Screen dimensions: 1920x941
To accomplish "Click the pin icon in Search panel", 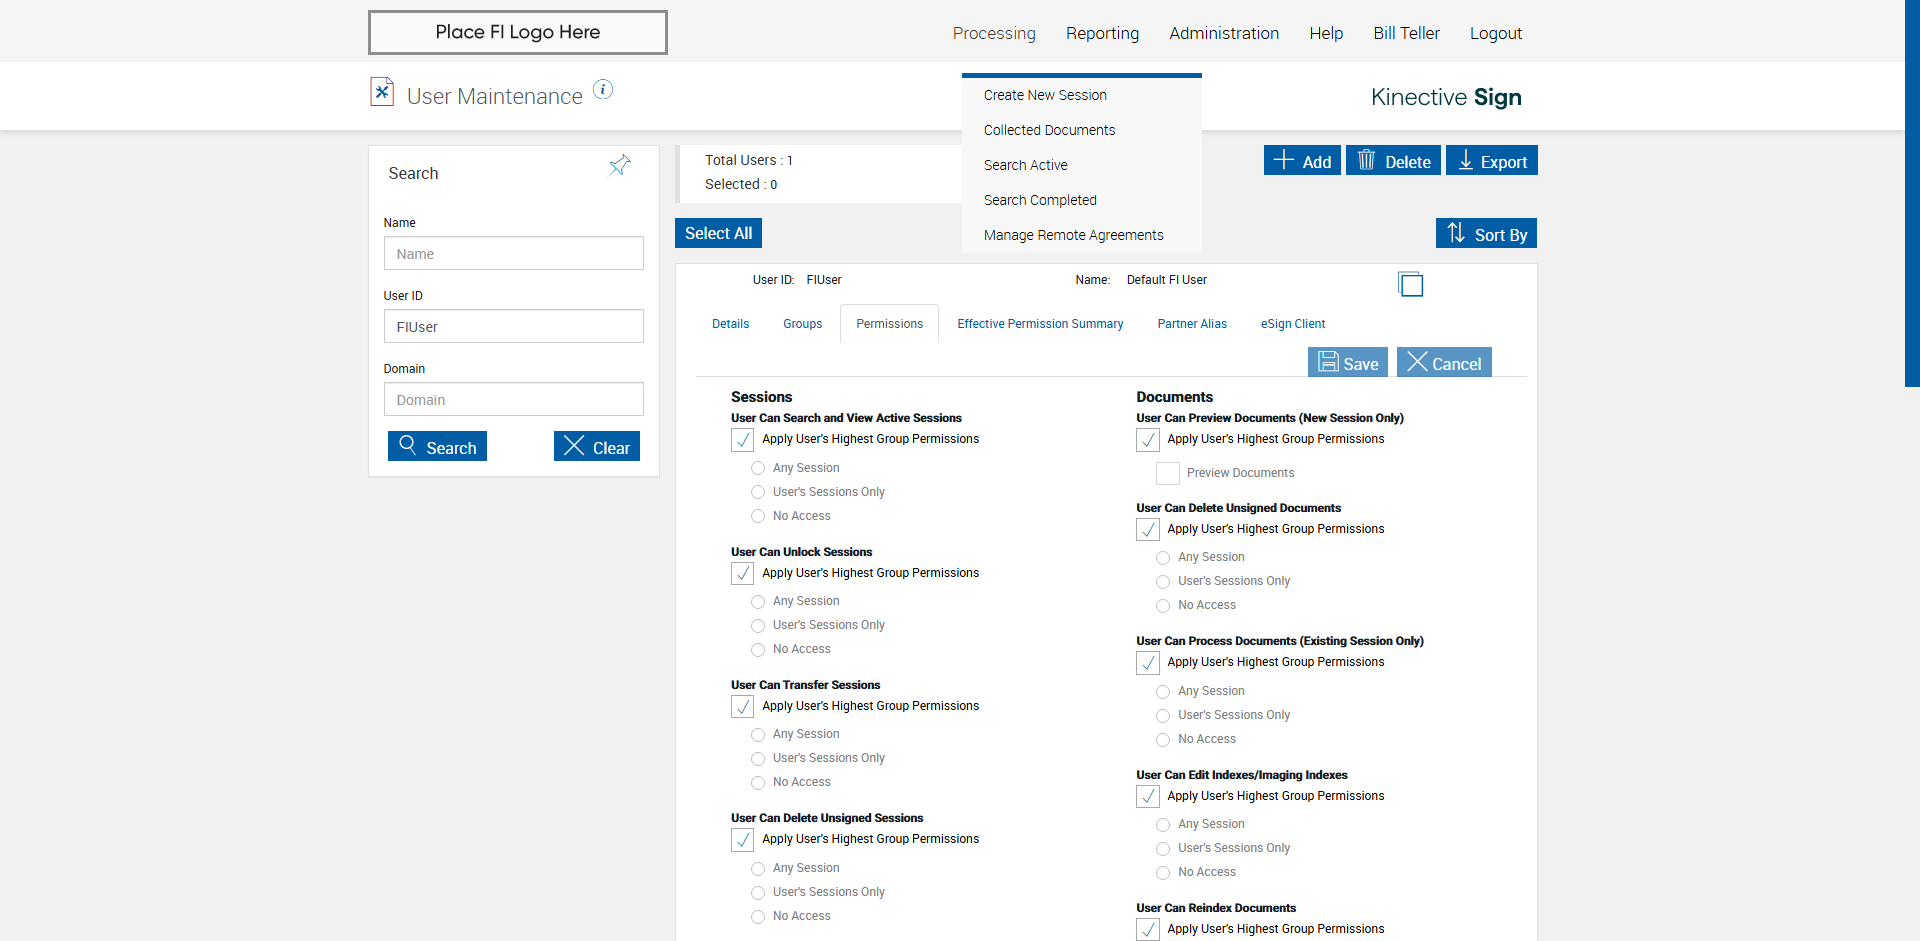I will 620,165.
